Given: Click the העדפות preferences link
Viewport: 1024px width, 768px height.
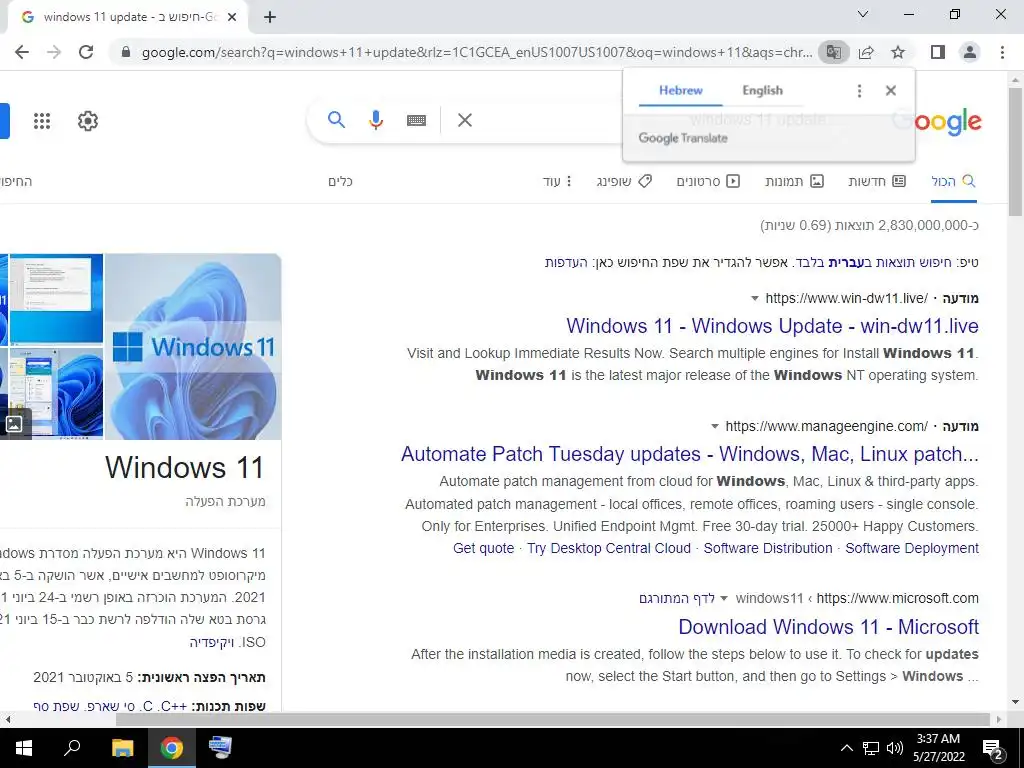Looking at the screenshot, I should click(566, 263).
